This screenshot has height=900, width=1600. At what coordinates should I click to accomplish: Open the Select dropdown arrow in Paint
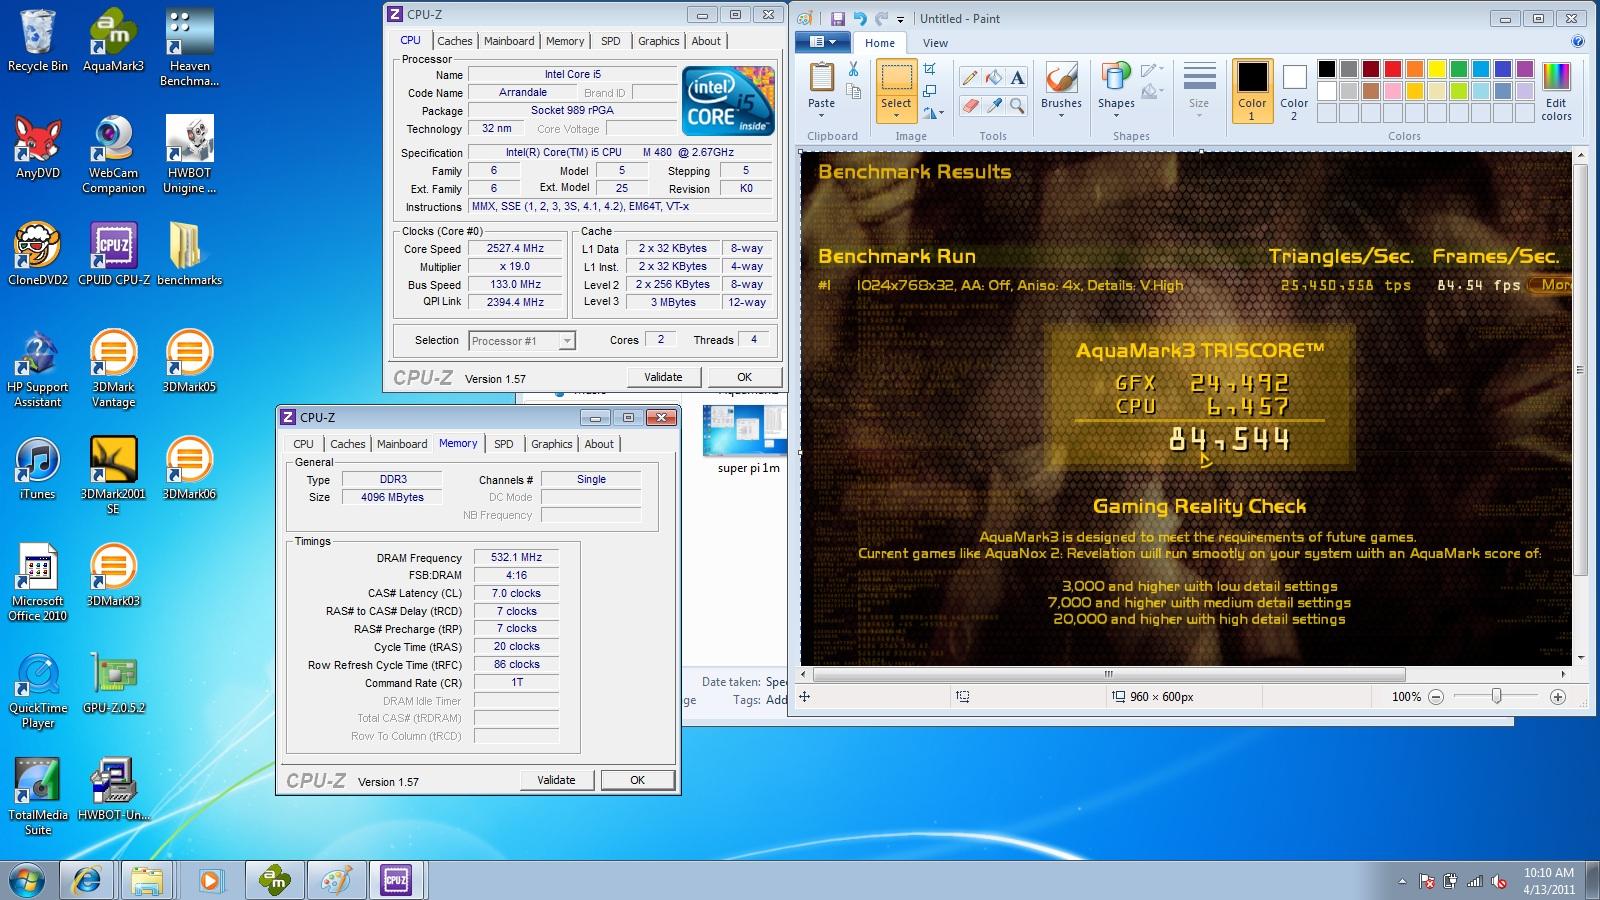tap(896, 115)
